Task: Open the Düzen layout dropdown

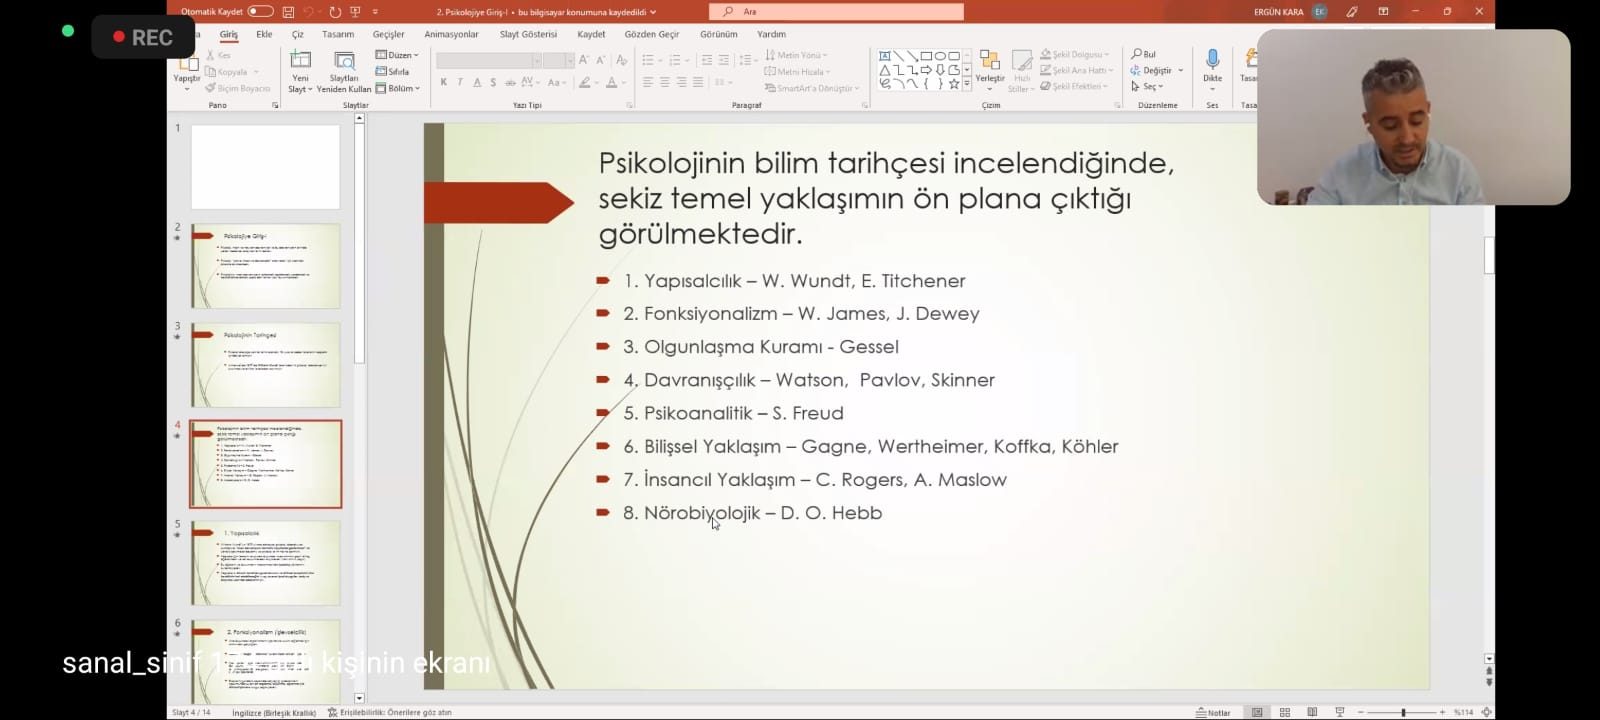Action: pos(397,55)
